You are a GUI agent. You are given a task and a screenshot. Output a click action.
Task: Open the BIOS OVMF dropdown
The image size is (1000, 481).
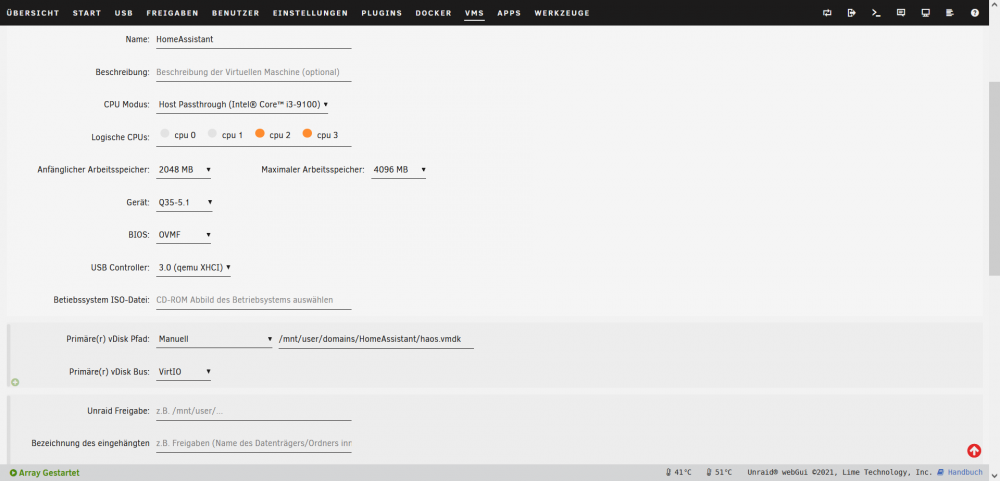(x=184, y=235)
